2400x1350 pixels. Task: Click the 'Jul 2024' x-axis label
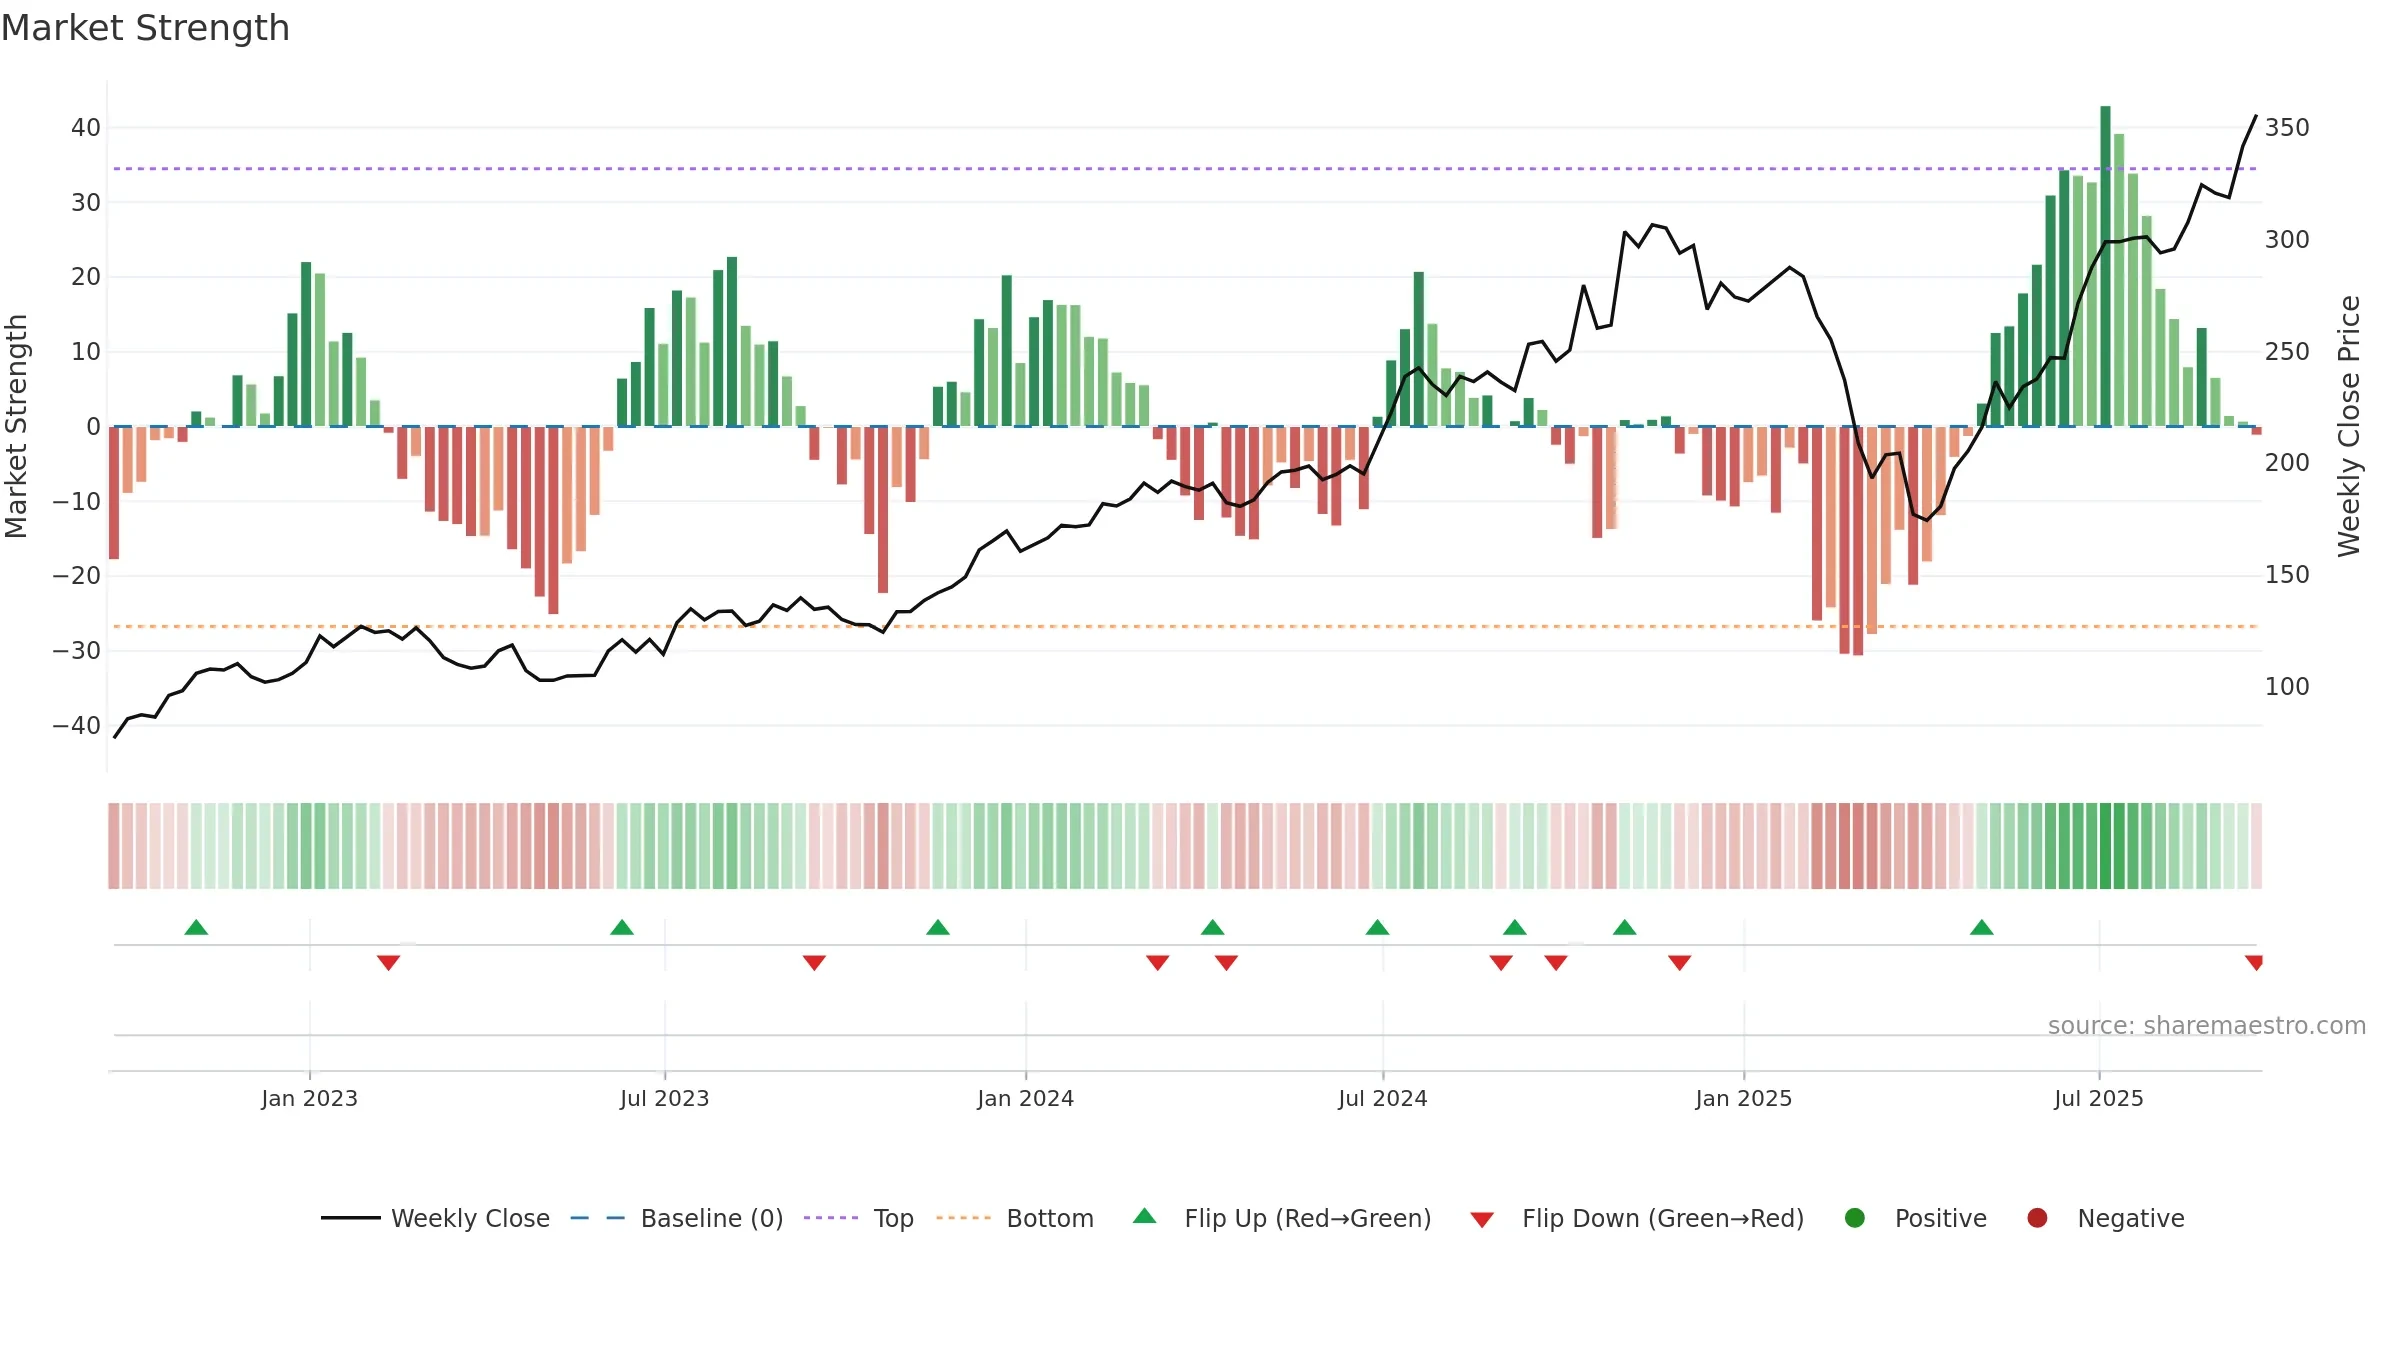[1383, 1099]
